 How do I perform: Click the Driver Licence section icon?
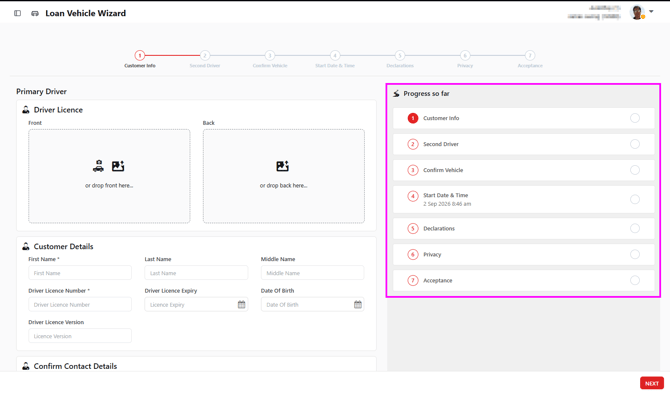coord(26,110)
